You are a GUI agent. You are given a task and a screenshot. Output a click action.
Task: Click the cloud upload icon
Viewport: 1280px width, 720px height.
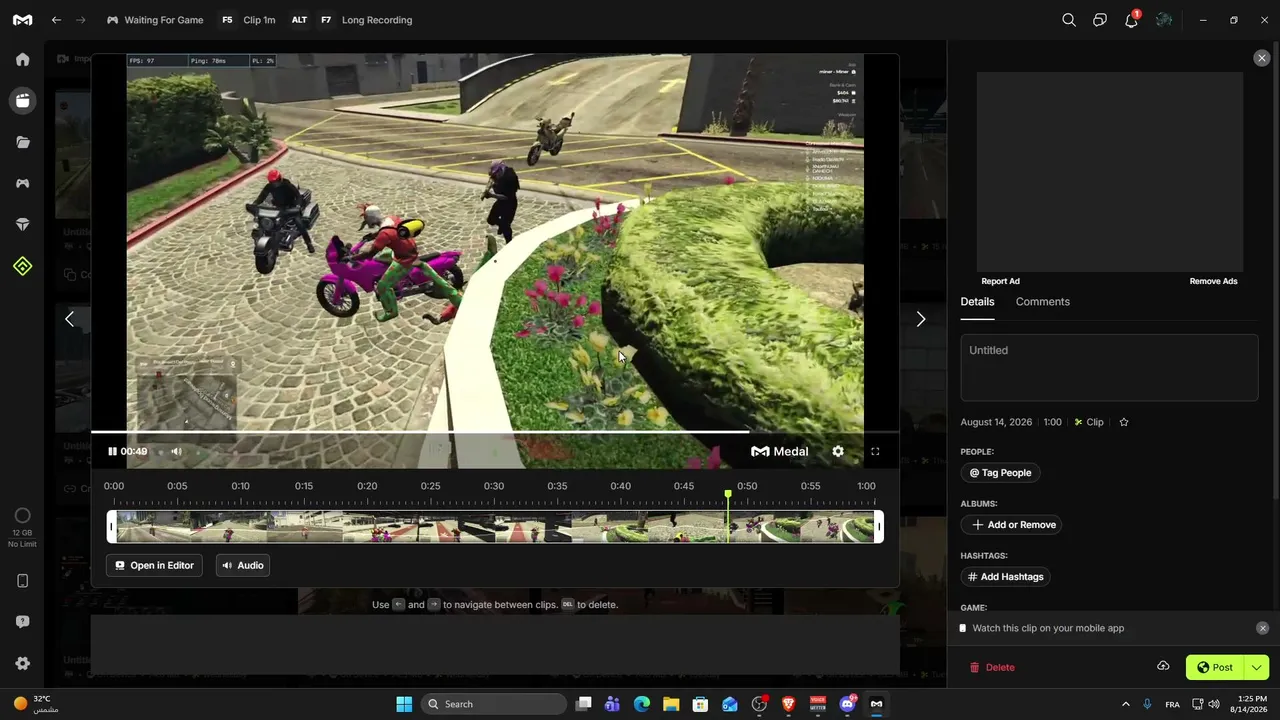click(x=1163, y=666)
